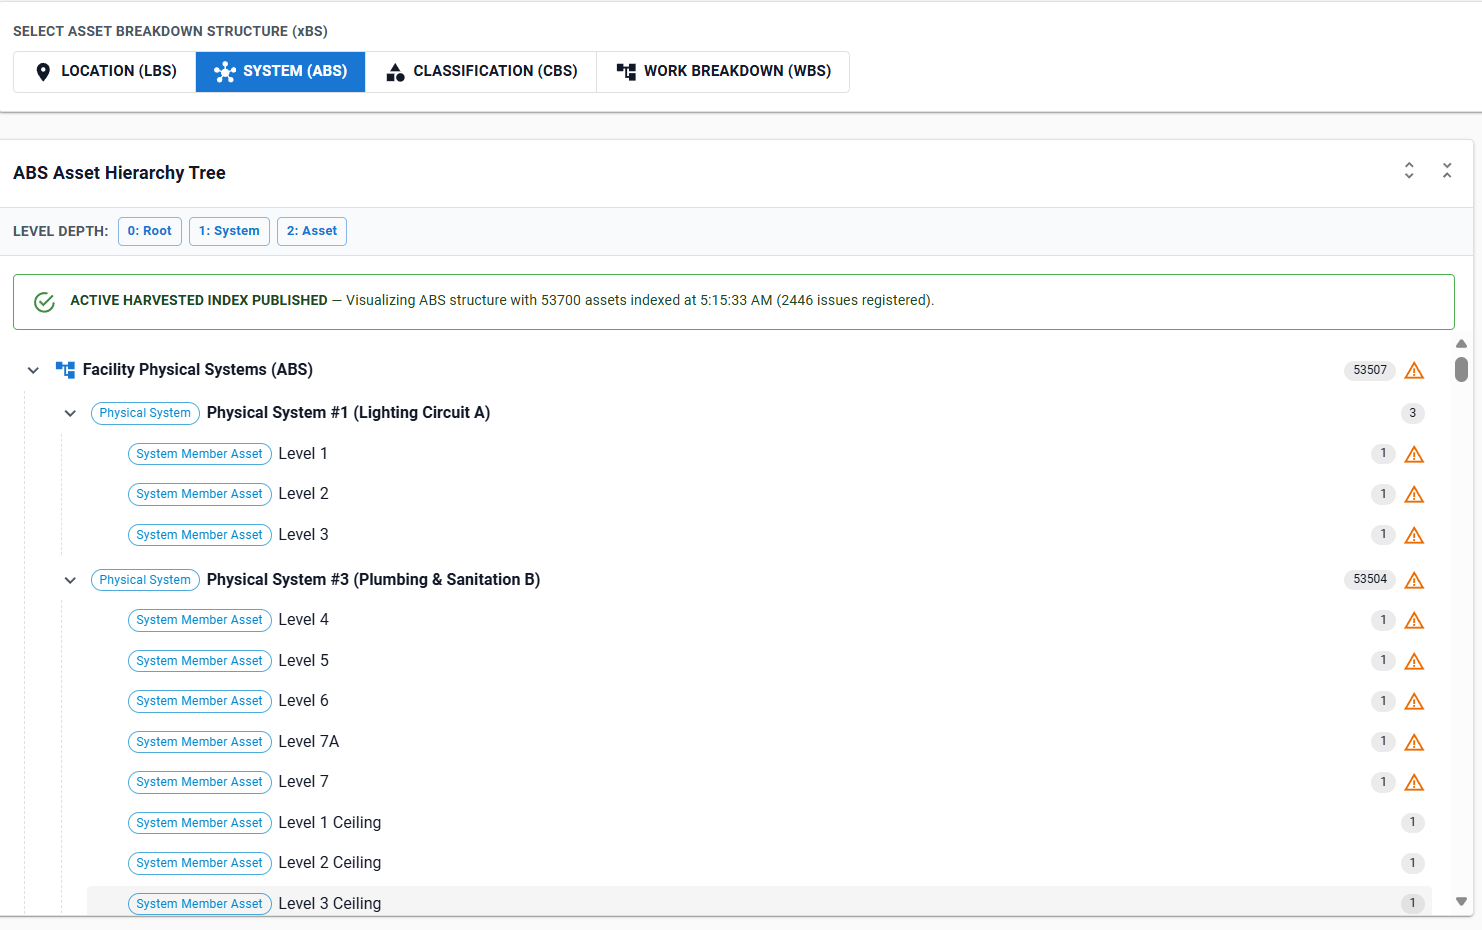Click warning icon on Level 7A row
This screenshot has width=1482, height=930.
point(1414,743)
